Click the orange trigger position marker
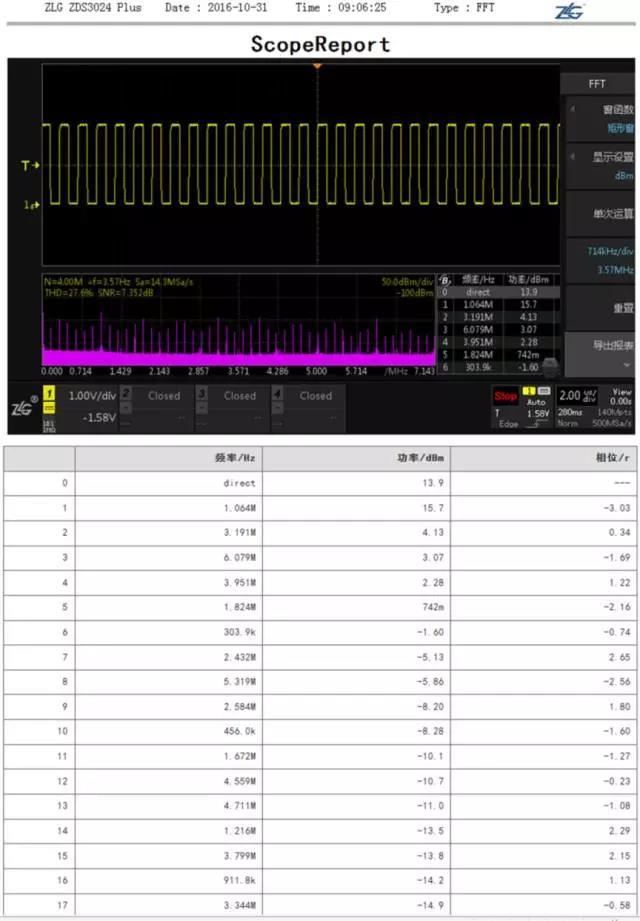Screen dimensions: 640x921 317,66
